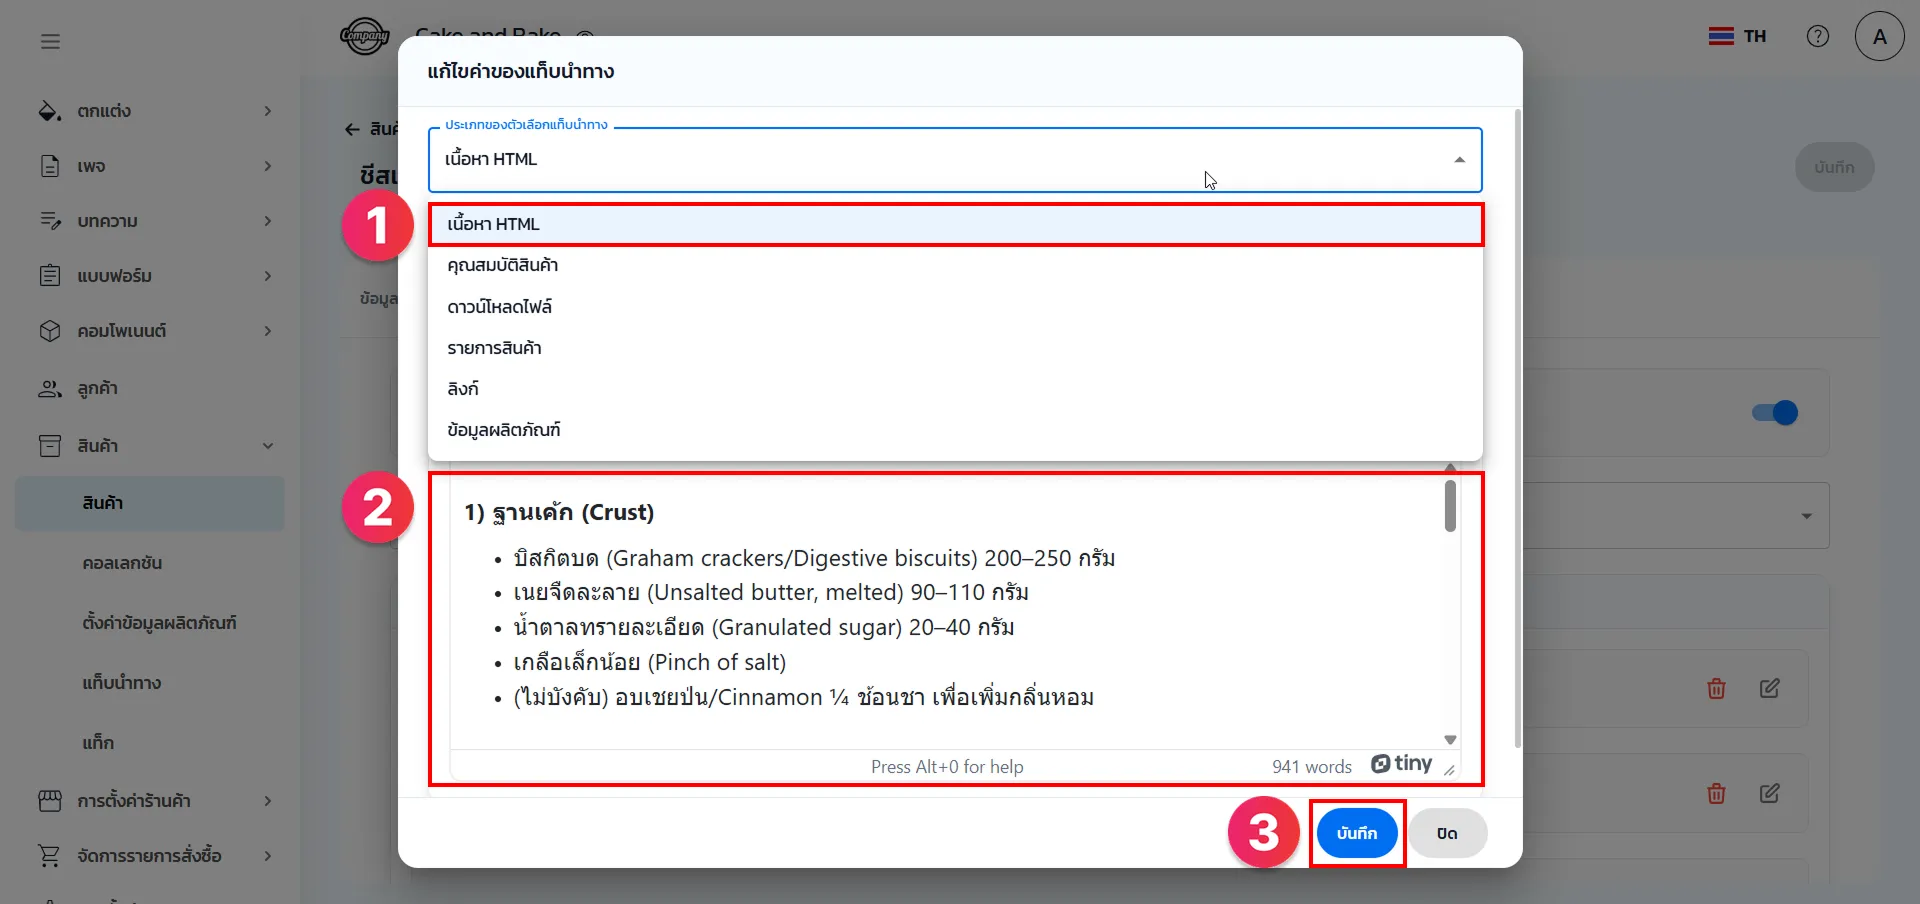1920x904 pixels.
Task: Click the editor resize handle corner
Action: pyautogui.click(x=1449, y=769)
